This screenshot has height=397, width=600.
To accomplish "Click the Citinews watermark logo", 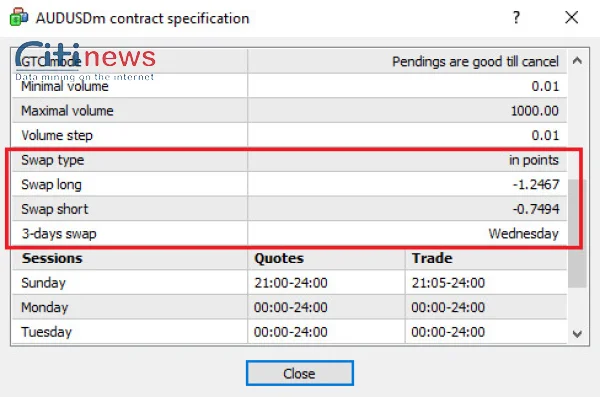I will tap(85, 60).
